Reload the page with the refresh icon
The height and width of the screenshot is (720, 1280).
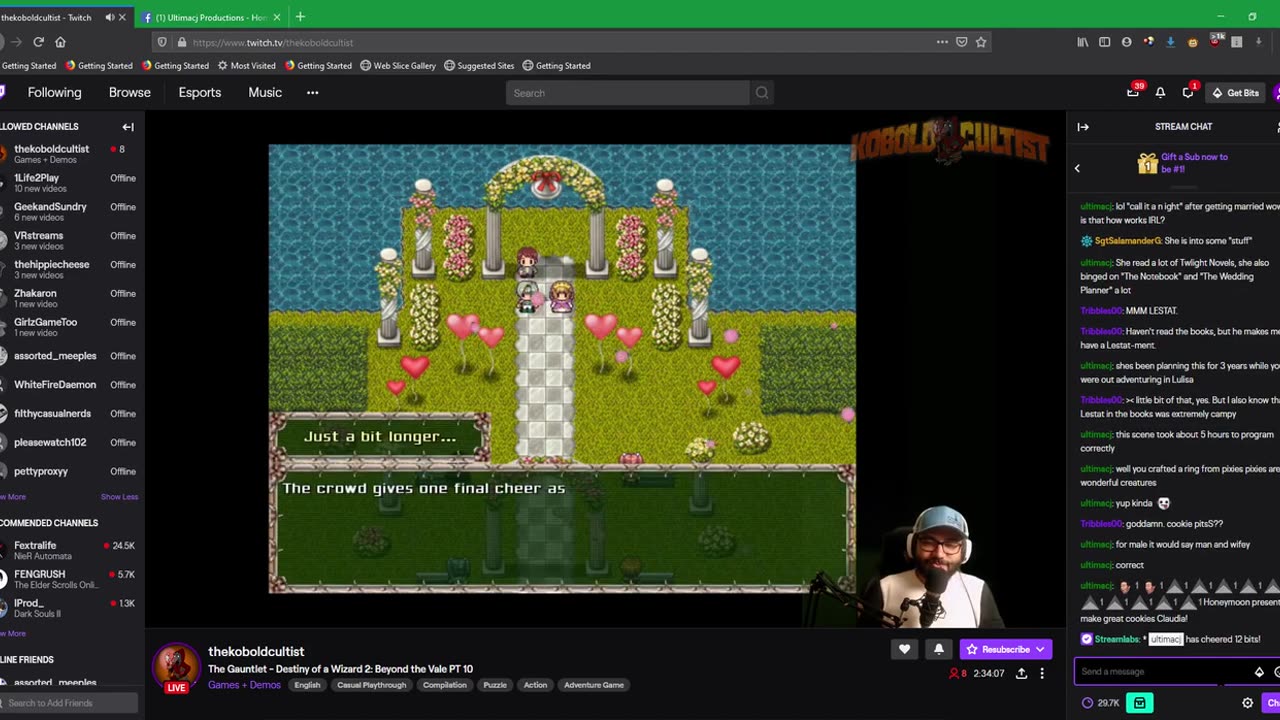tap(38, 42)
